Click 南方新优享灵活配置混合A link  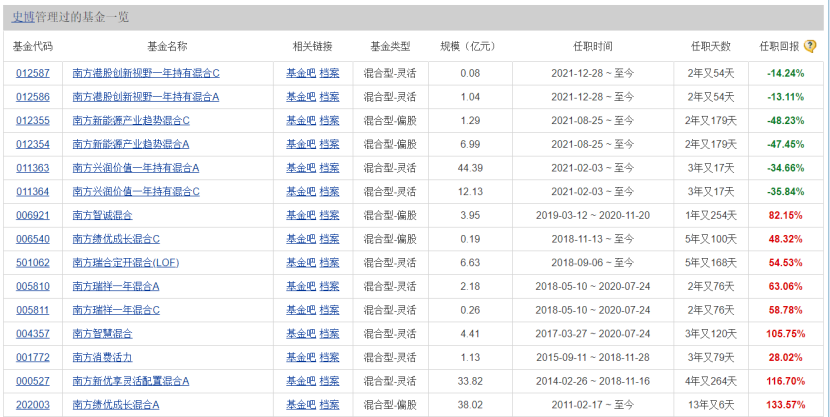click(x=131, y=381)
